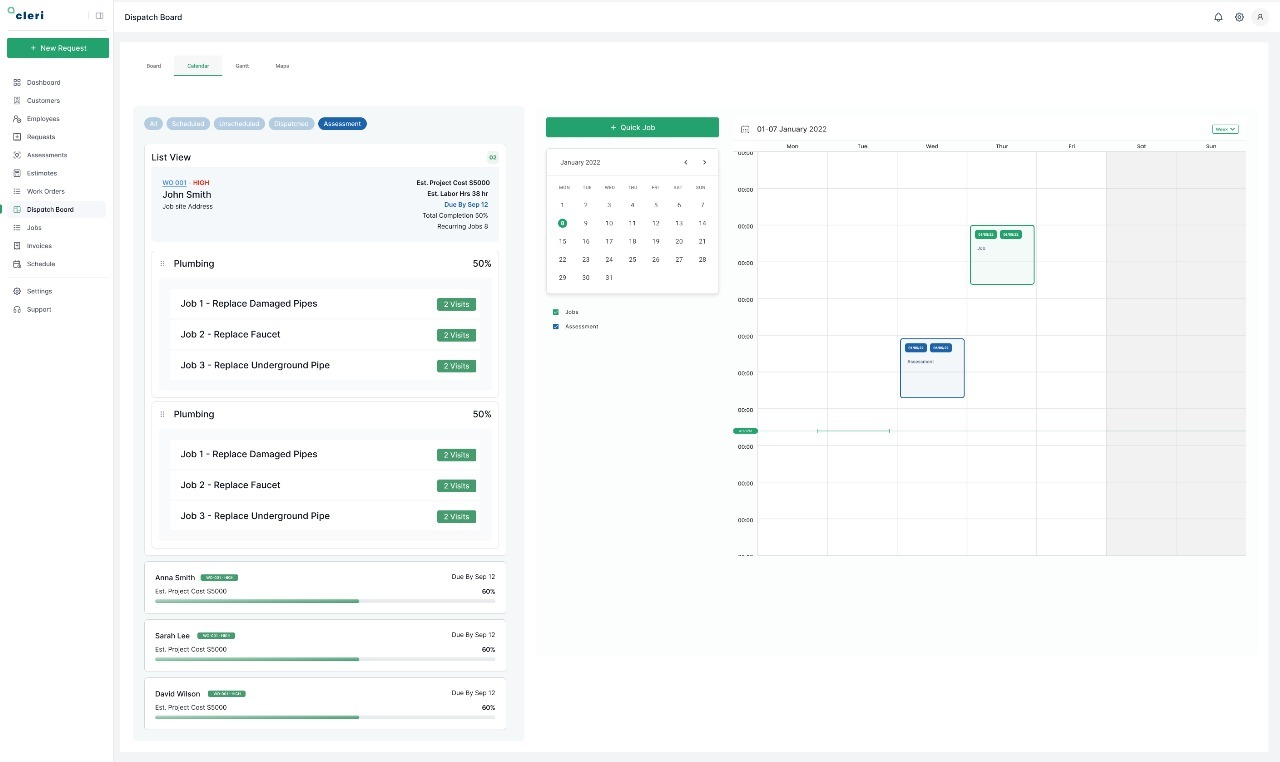Go to previous month in mini calendar
The width and height of the screenshot is (1280, 762).
[685, 162]
